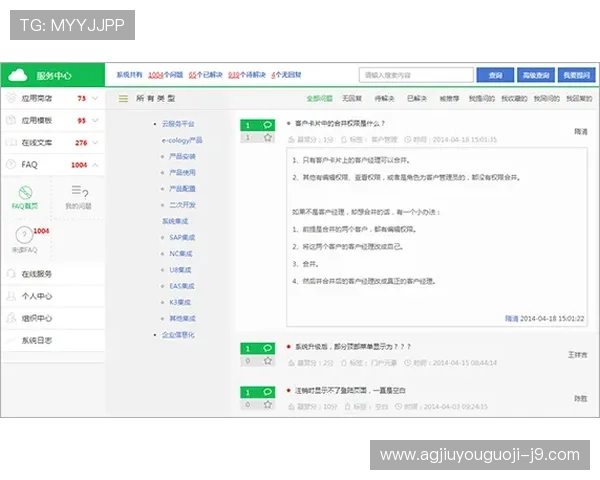The image size is (600, 480).
Task: Open the 产品配置 category
Action: pyautogui.click(x=183, y=189)
